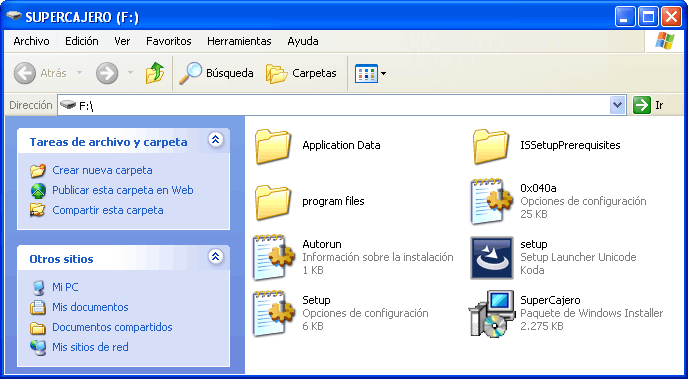Open the Herramientas menu
The image size is (688, 379).
click(239, 41)
